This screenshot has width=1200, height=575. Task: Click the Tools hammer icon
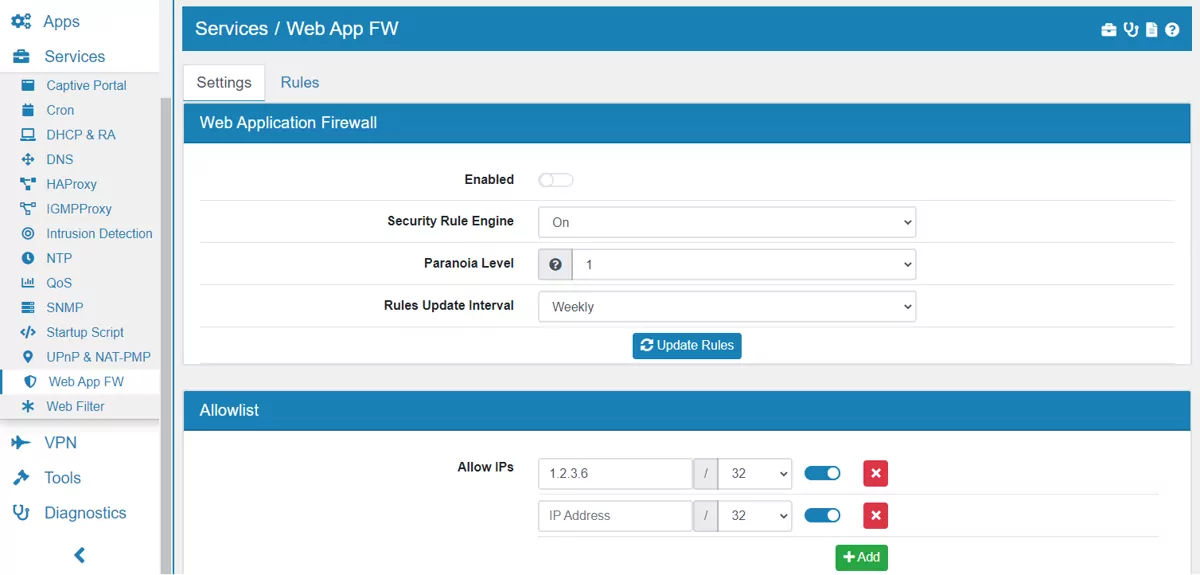pos(21,478)
